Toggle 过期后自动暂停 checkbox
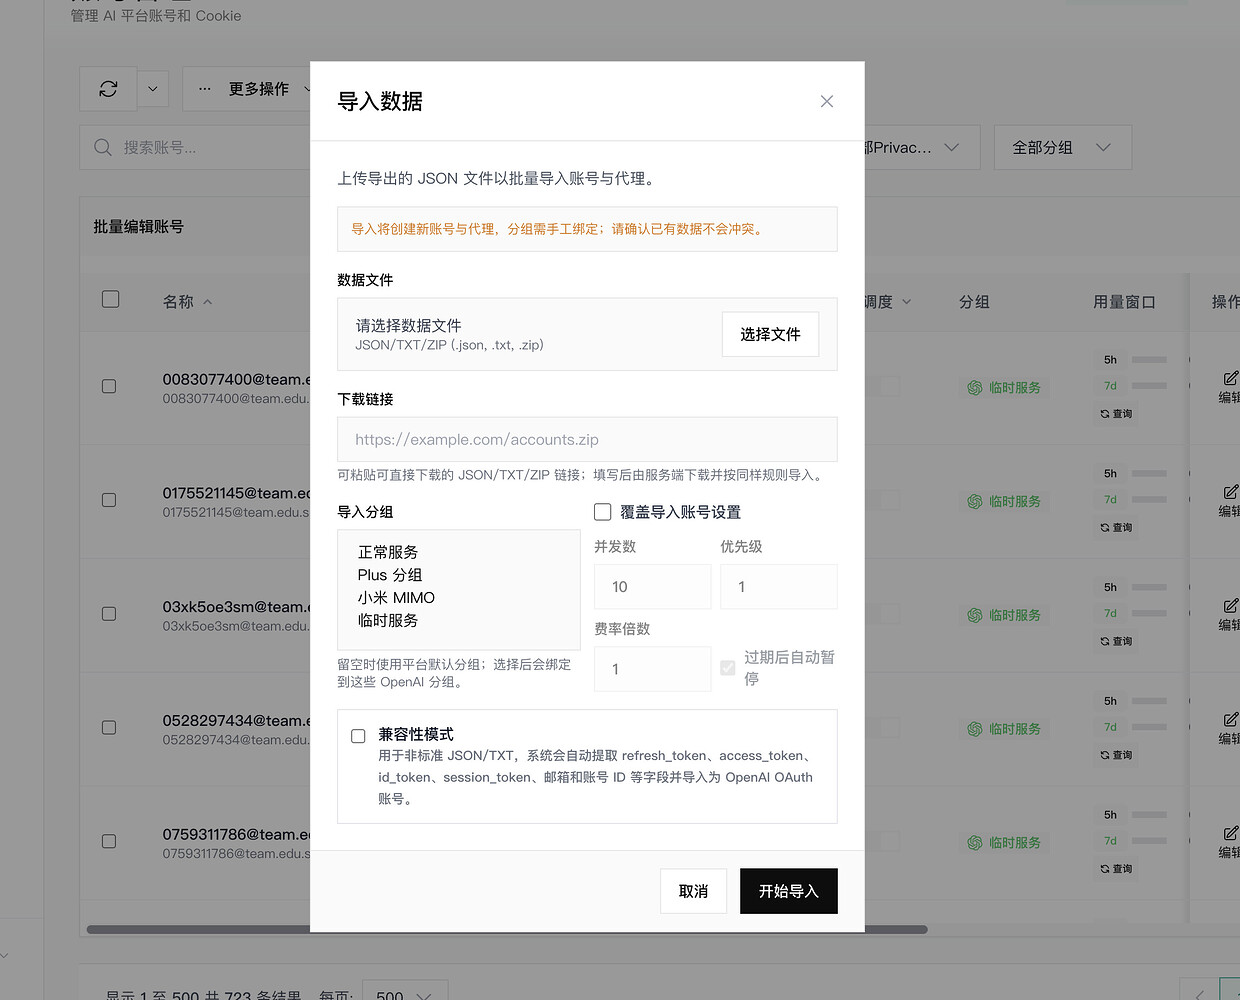 pyautogui.click(x=728, y=668)
